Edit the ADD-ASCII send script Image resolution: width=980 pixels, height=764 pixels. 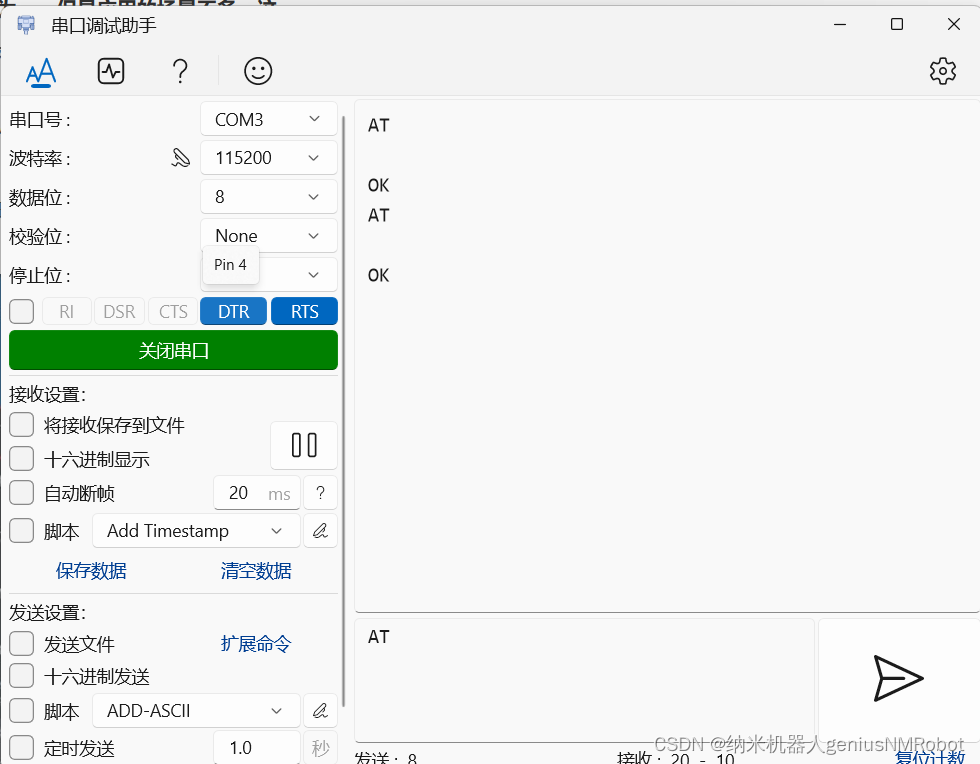point(321,711)
